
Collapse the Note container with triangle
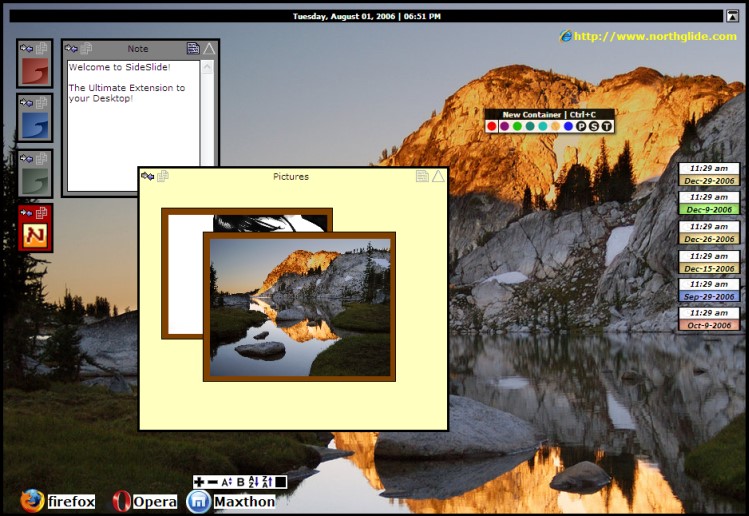pos(209,48)
